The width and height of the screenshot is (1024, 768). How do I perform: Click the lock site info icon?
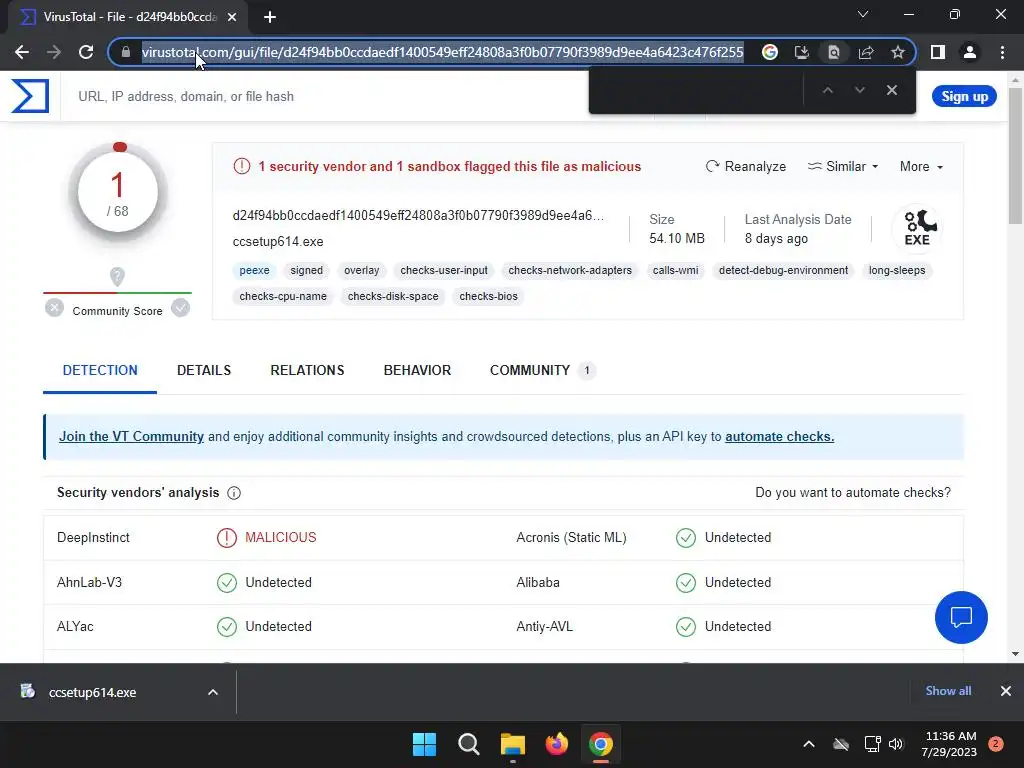pos(125,52)
